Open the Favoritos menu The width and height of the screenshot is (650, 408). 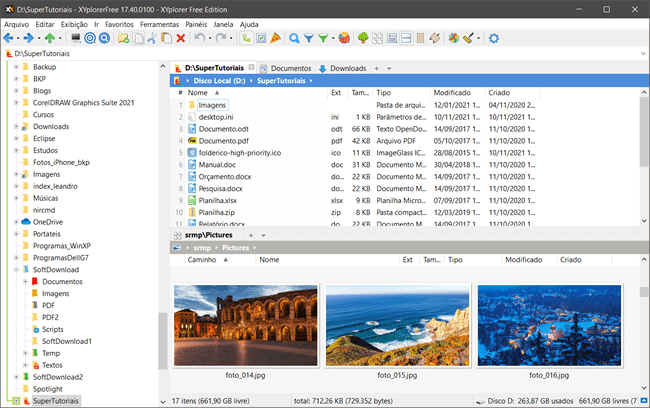click(119, 24)
